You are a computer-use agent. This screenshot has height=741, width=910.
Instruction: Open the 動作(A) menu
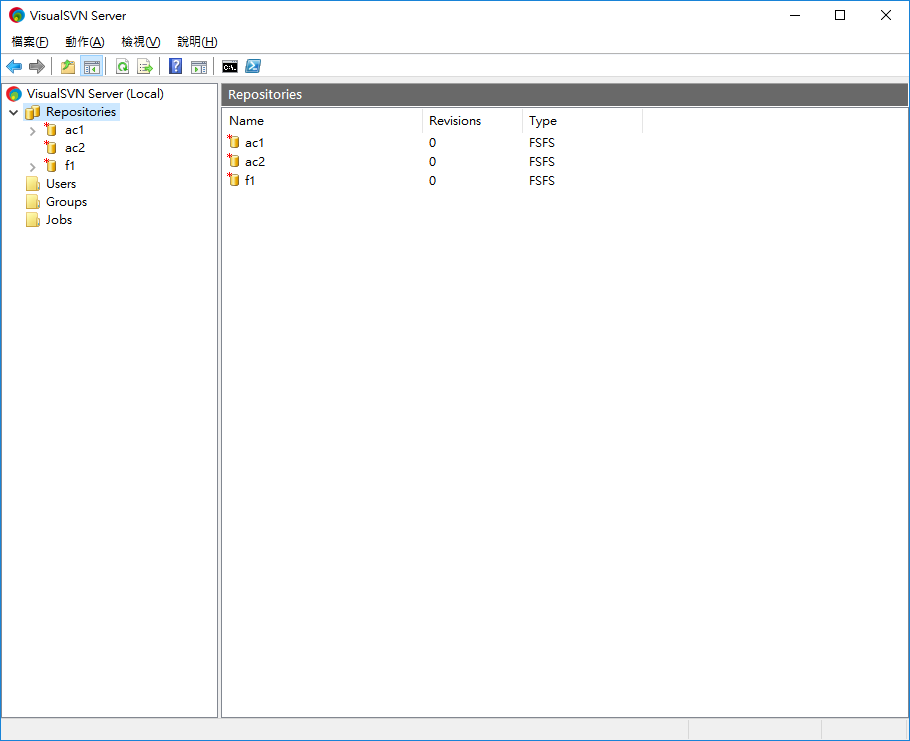(x=85, y=42)
